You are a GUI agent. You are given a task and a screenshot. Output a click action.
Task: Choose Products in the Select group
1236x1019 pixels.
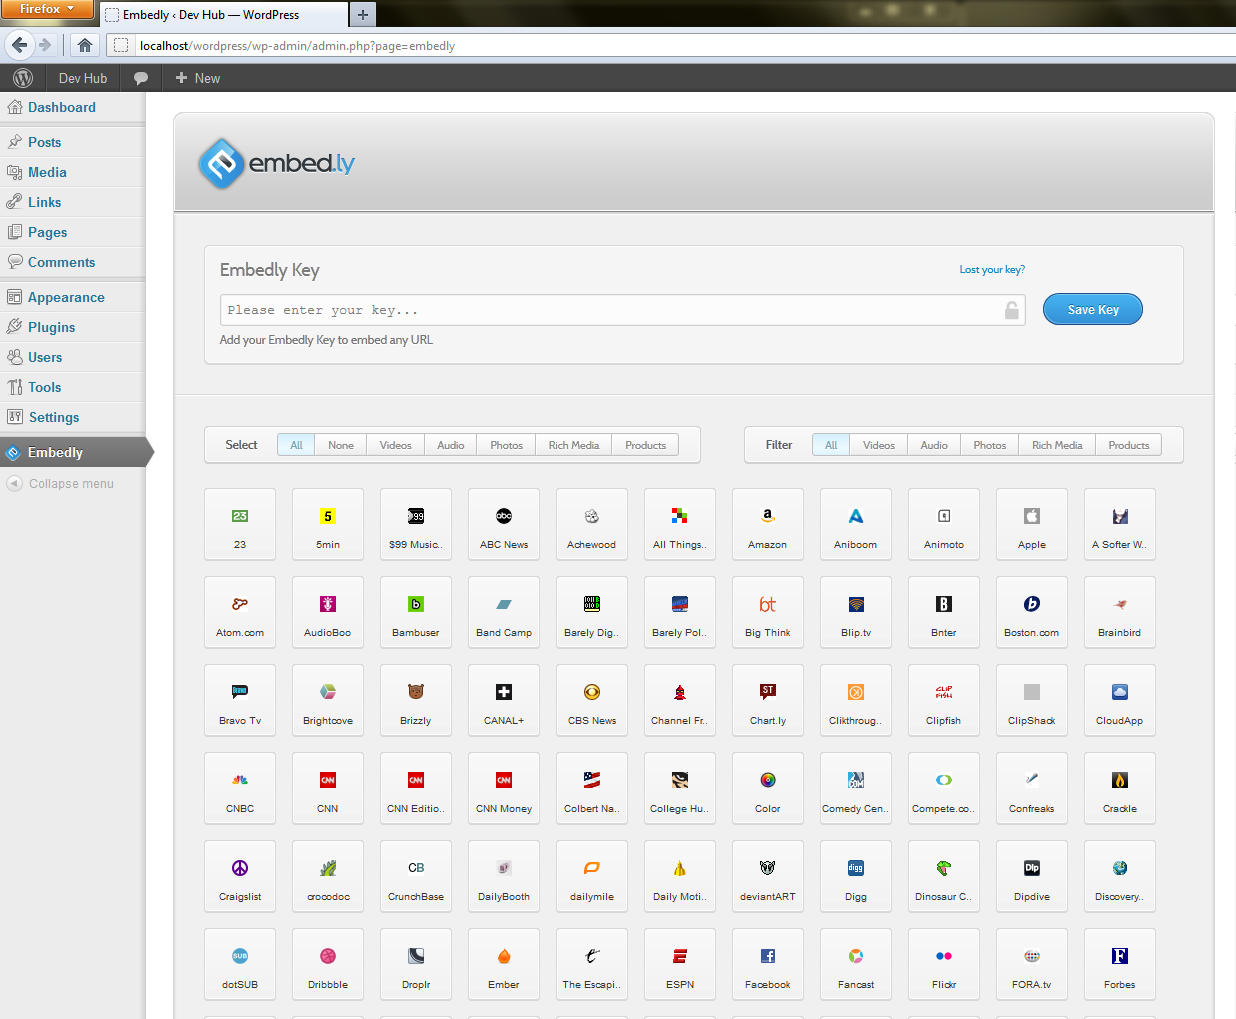point(645,445)
